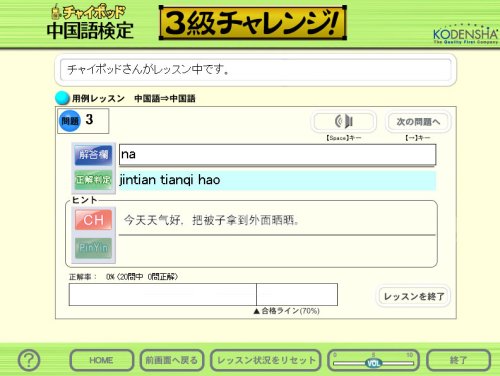Click the チャイポッド 中国語検定 logo
This screenshot has width=500, height=376.
click(x=90, y=23)
